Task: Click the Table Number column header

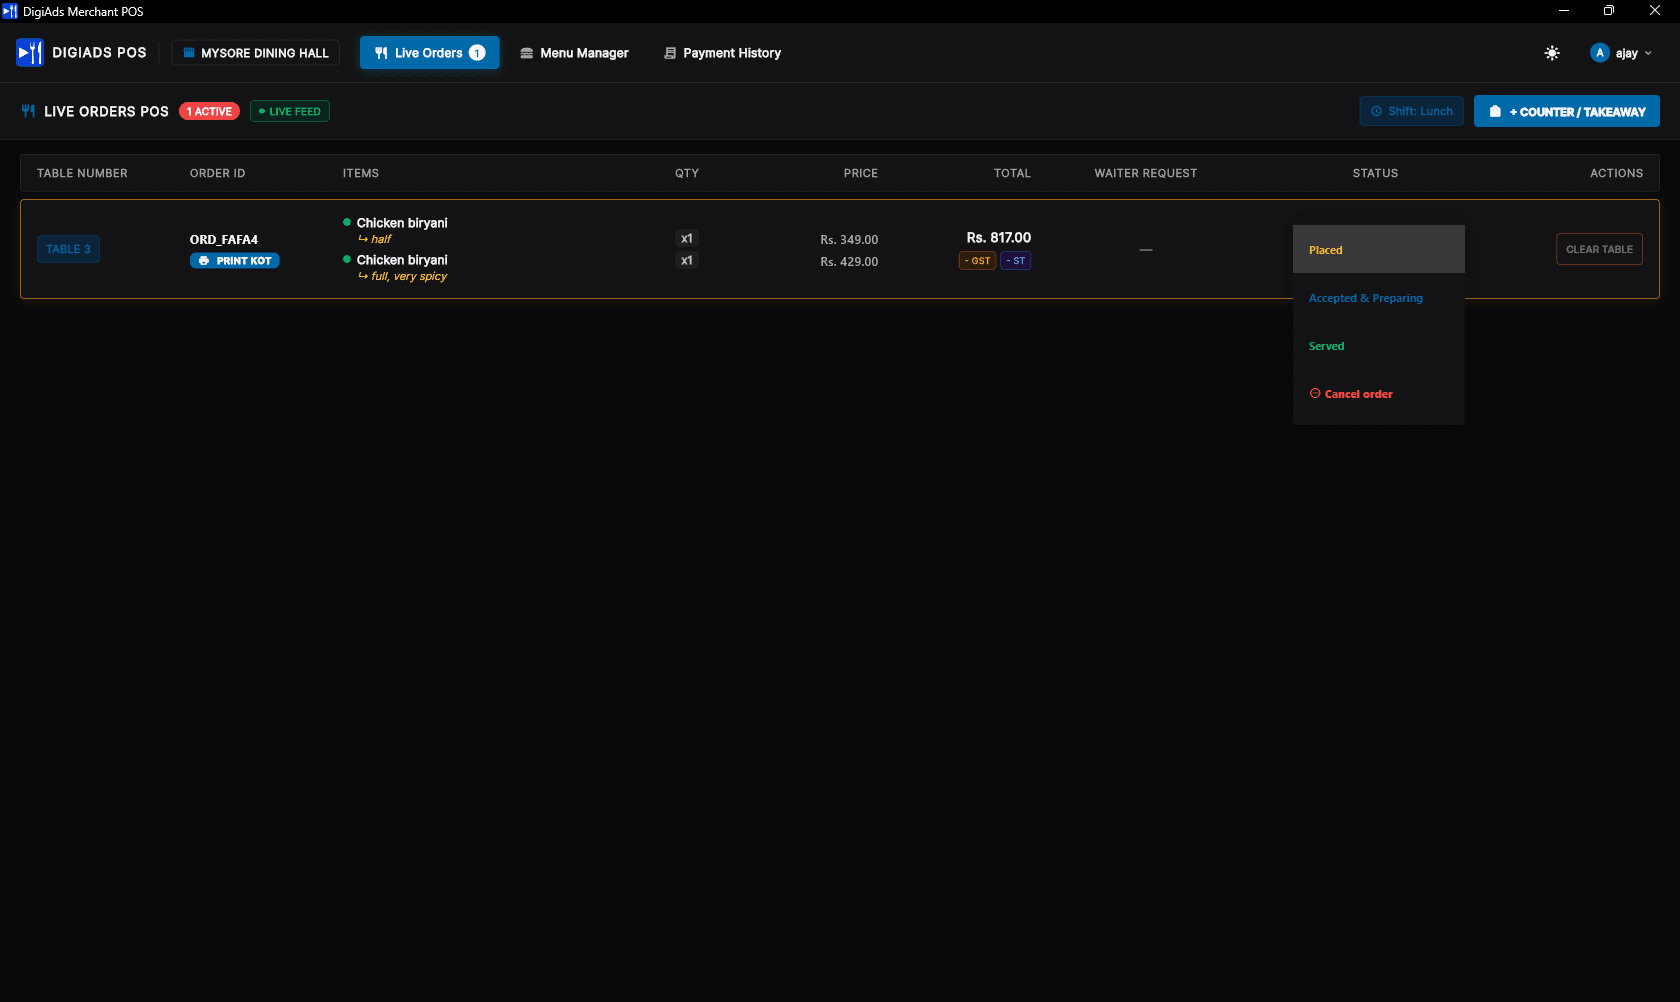Action: click(82, 173)
